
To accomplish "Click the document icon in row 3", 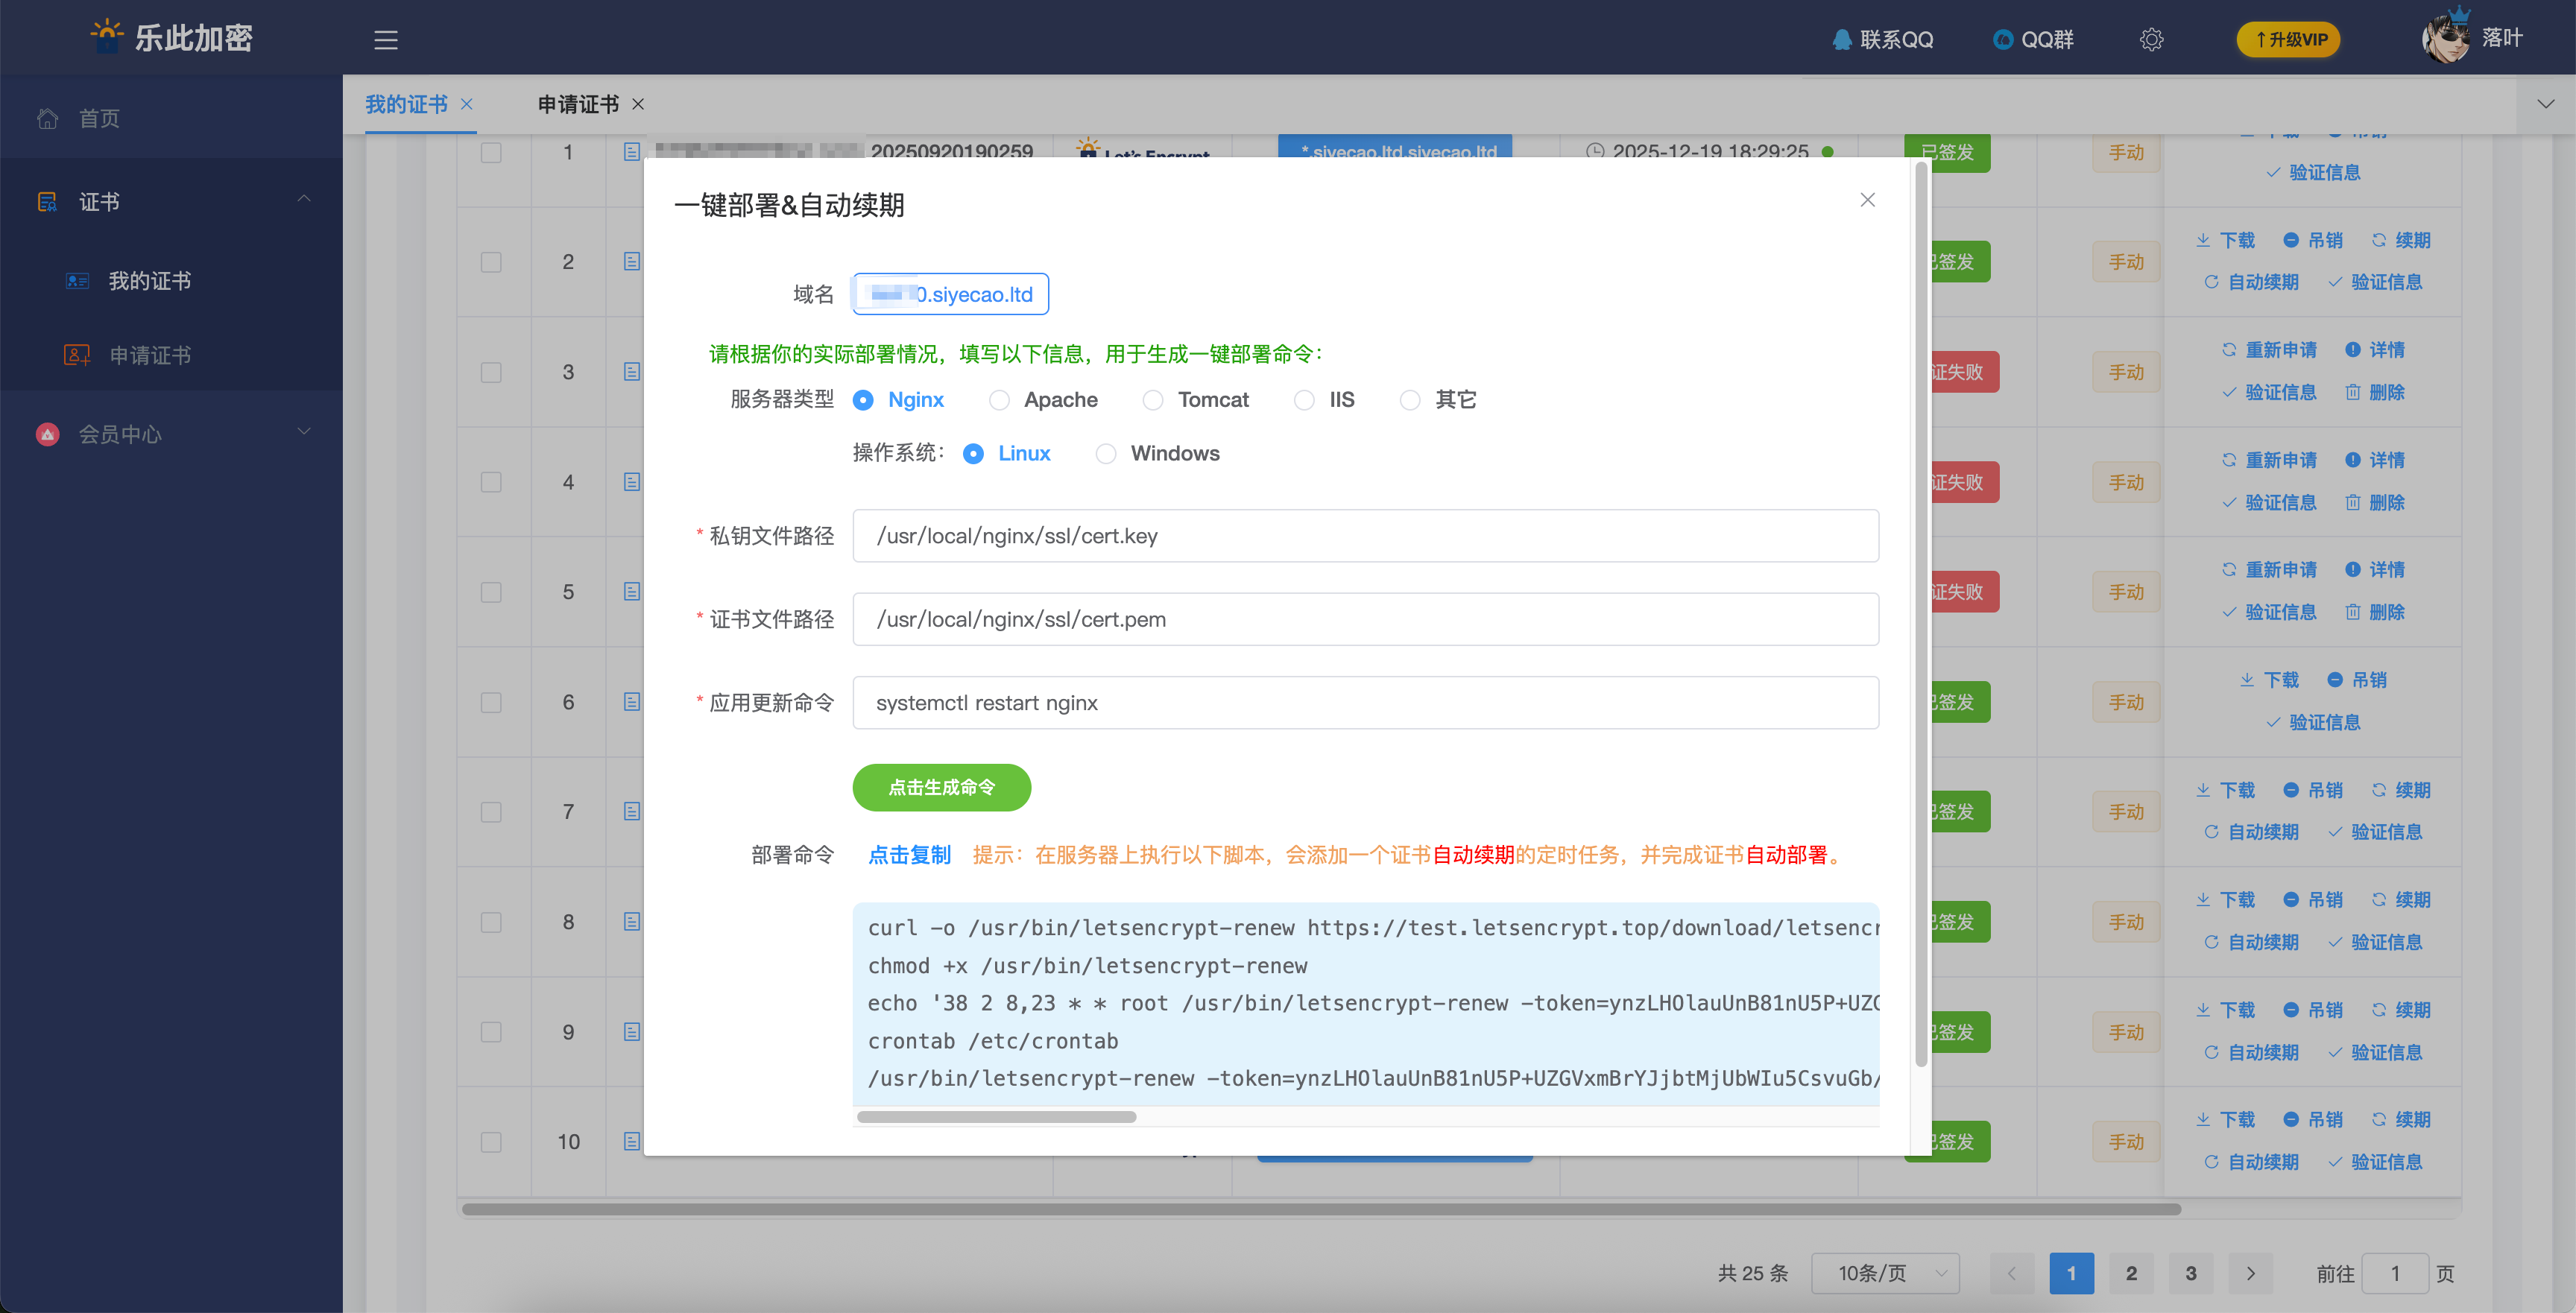I will tap(632, 372).
